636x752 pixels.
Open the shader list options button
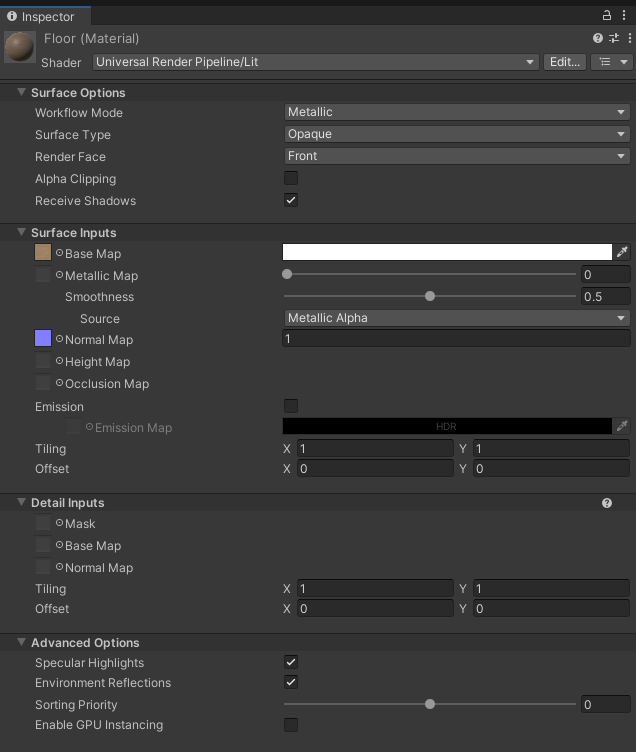tap(612, 62)
